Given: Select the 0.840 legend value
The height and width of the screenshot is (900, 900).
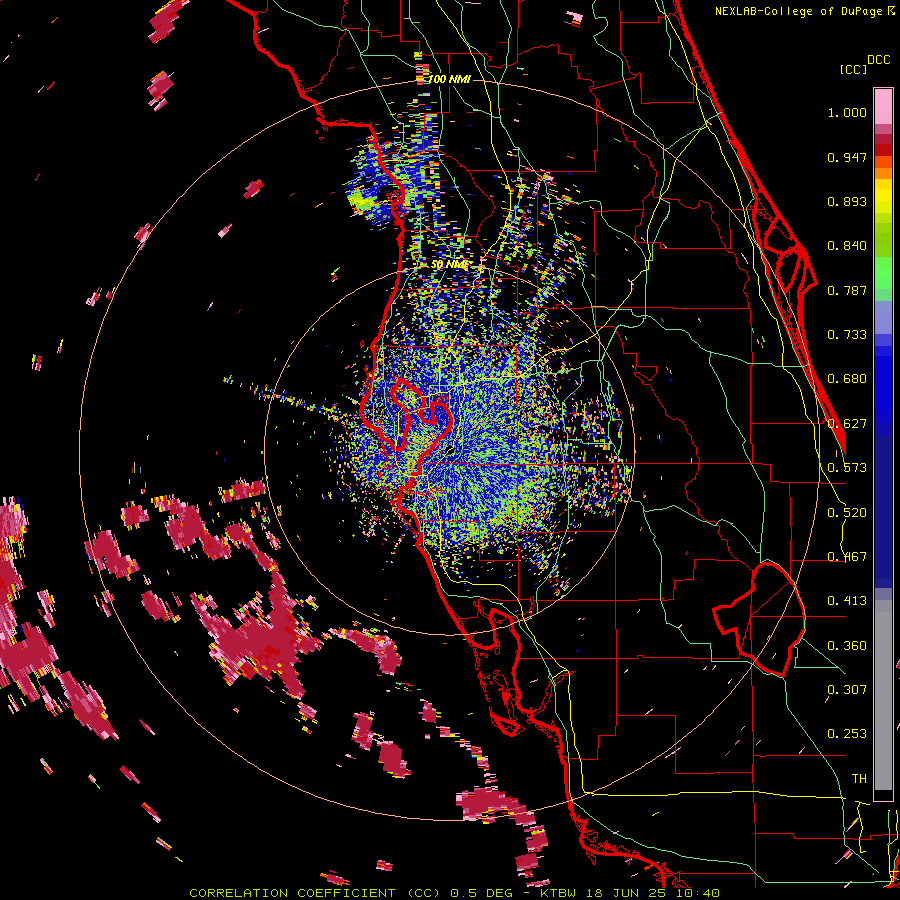Looking at the screenshot, I should (847, 246).
